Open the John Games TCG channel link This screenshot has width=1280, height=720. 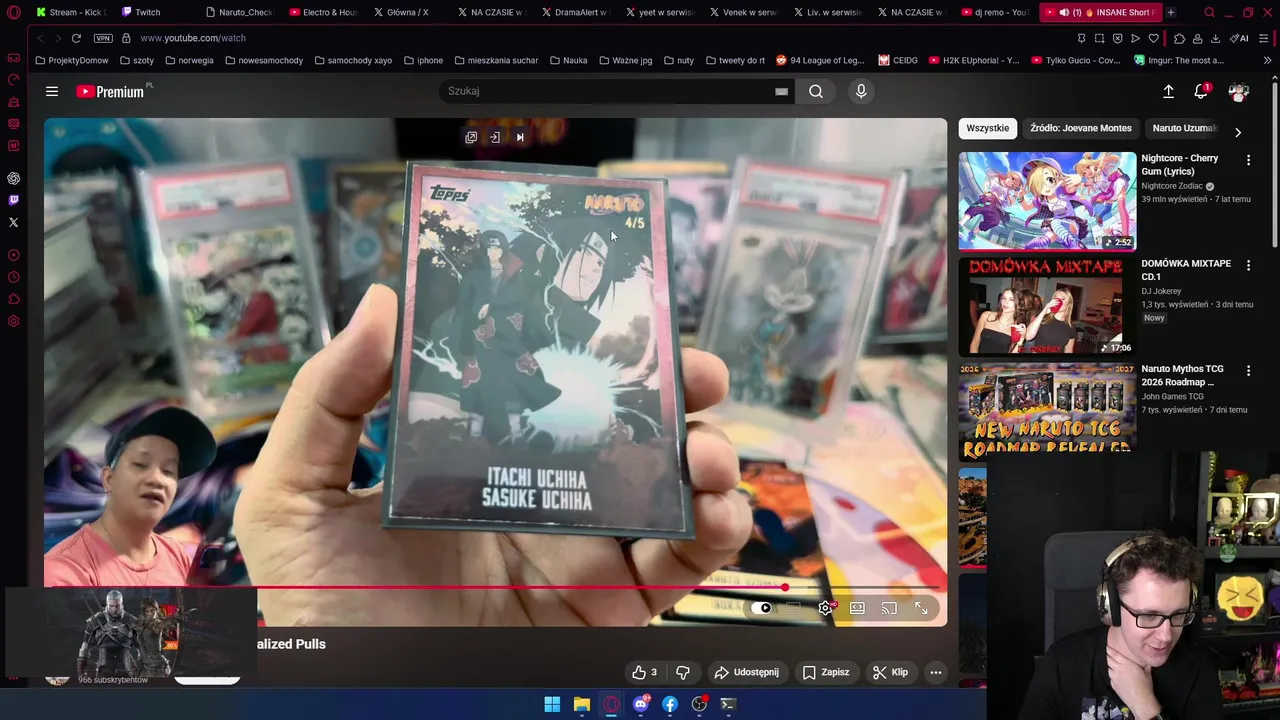click(x=1172, y=396)
